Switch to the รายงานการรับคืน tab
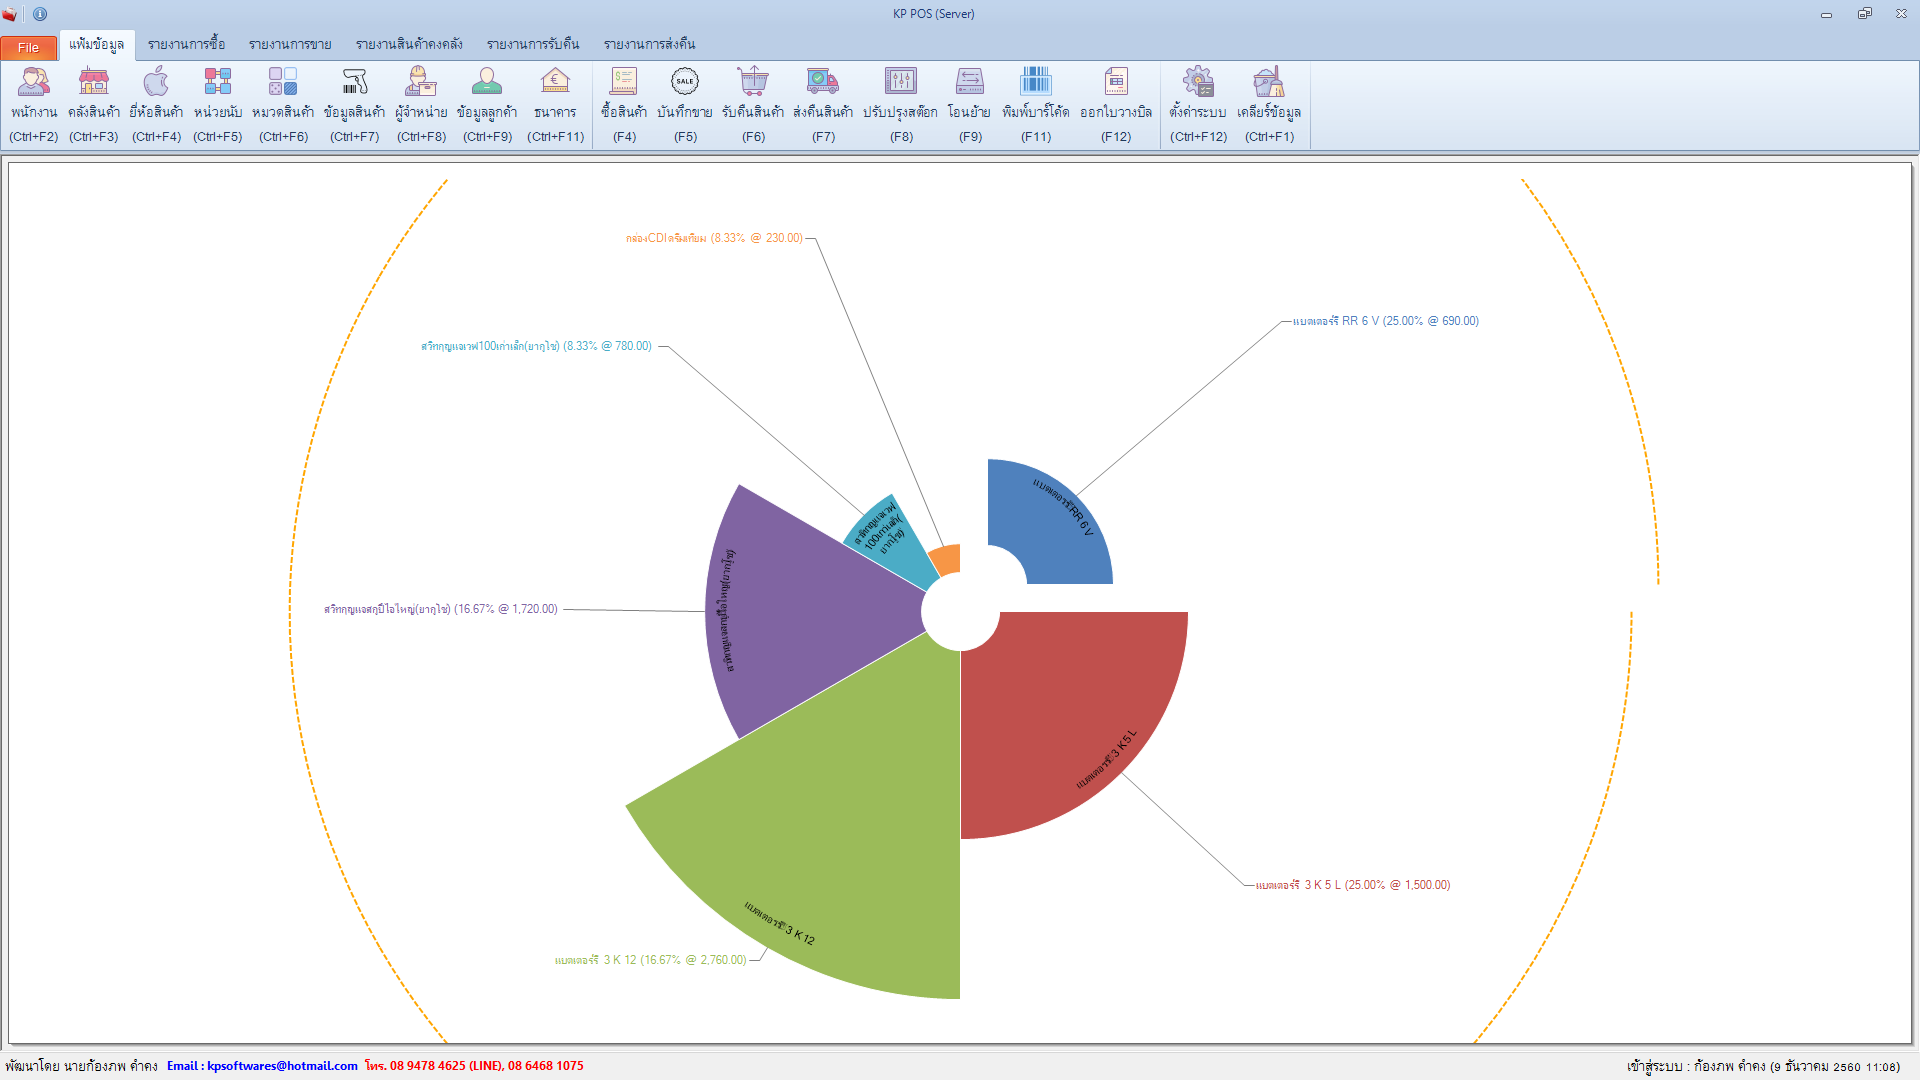The image size is (1920, 1080). 533,44
